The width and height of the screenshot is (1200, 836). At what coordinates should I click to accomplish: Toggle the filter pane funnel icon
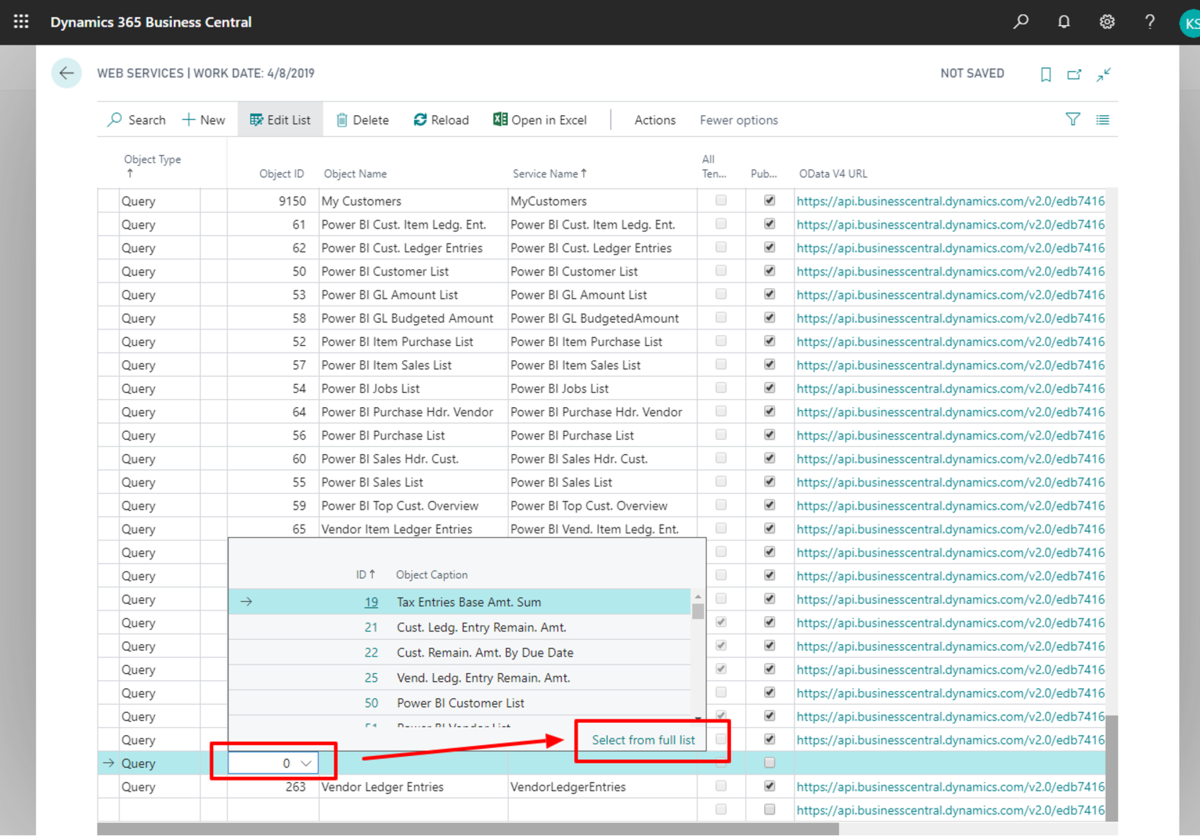click(1073, 119)
